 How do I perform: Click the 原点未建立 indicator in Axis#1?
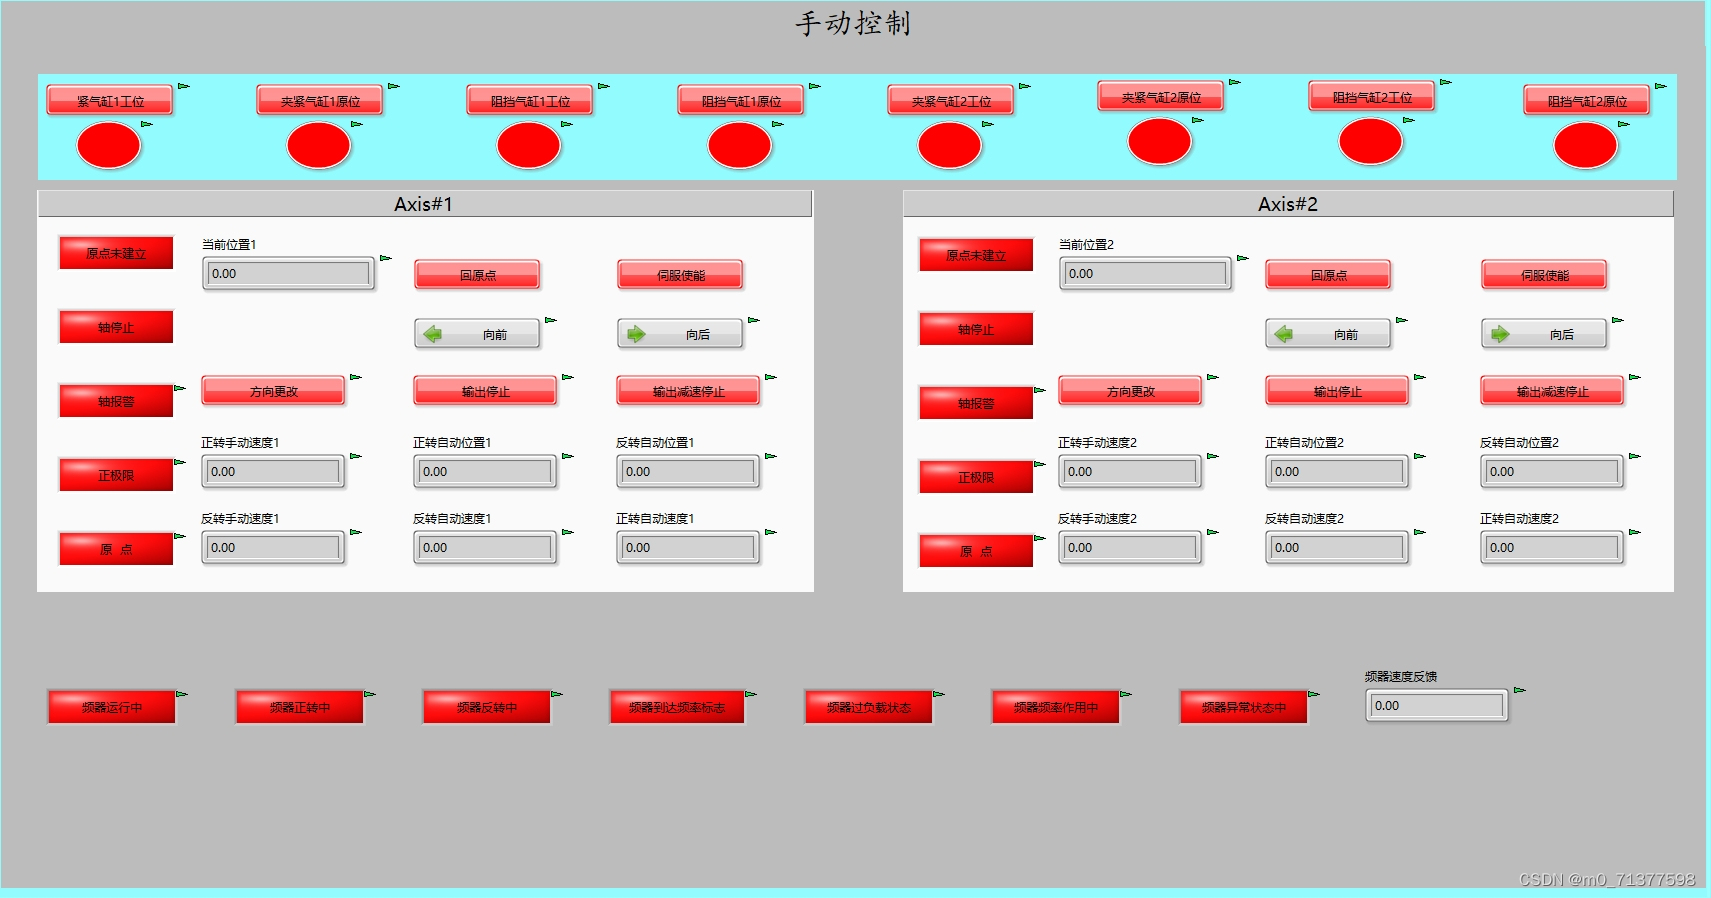(x=116, y=253)
